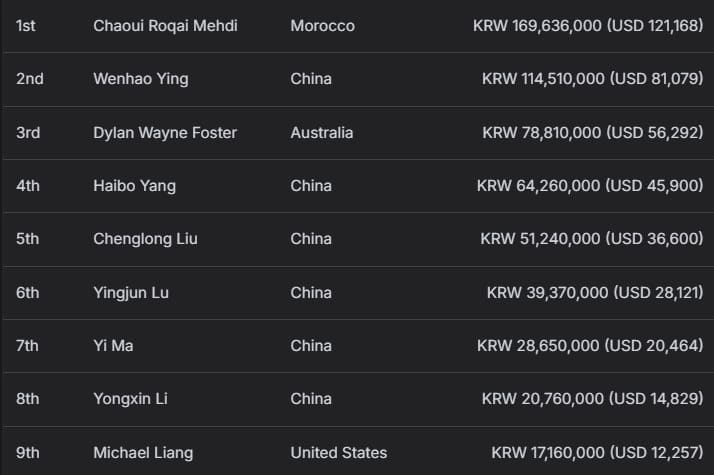Click the Australia country cell

(x=322, y=132)
